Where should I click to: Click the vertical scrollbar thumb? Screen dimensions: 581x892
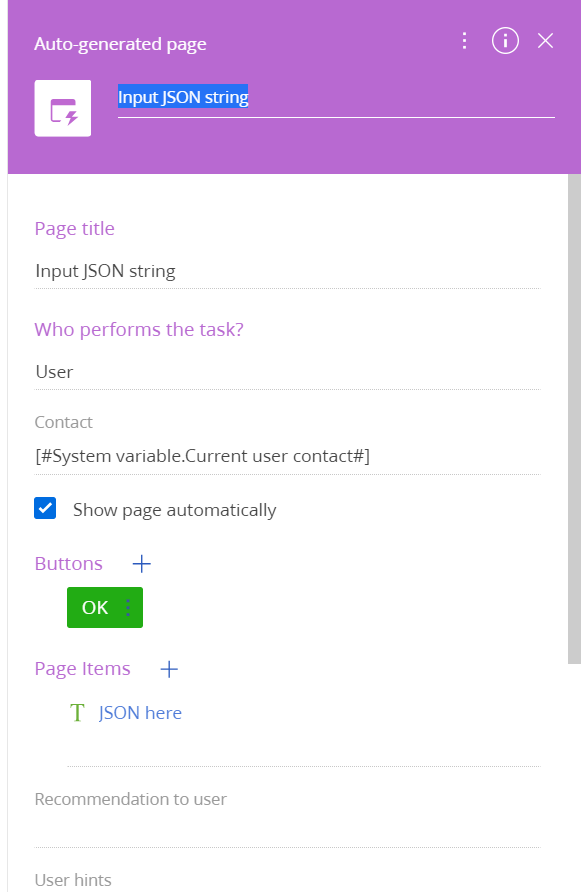[x=574, y=419]
